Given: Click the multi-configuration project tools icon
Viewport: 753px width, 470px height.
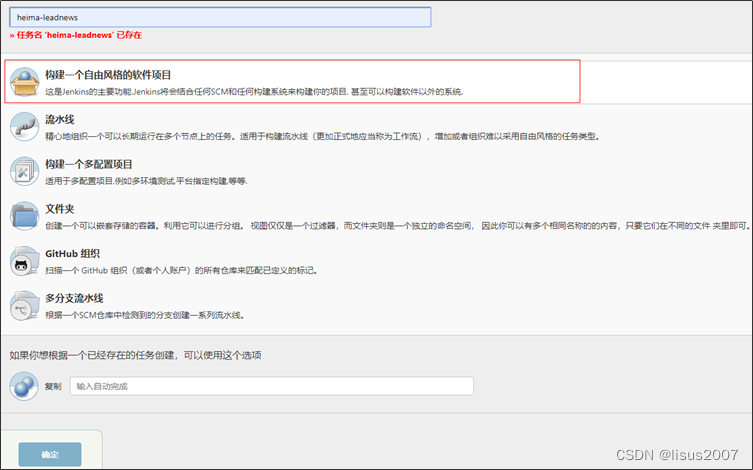Looking at the screenshot, I should point(24,171).
